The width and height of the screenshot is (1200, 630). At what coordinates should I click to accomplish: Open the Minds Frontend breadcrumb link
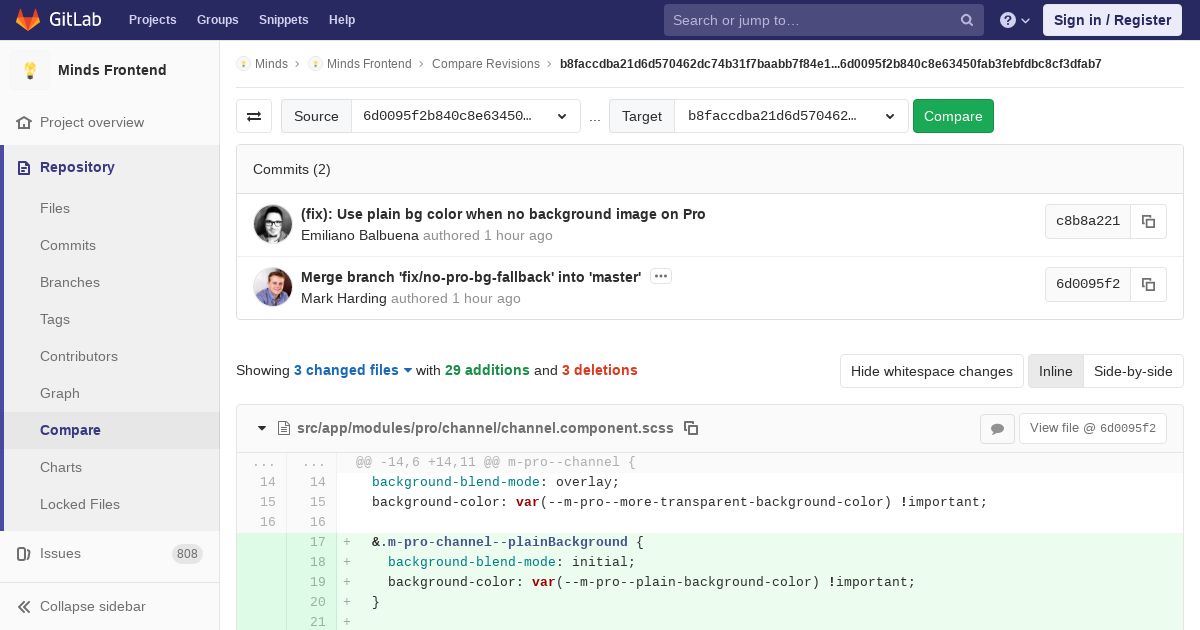point(369,64)
